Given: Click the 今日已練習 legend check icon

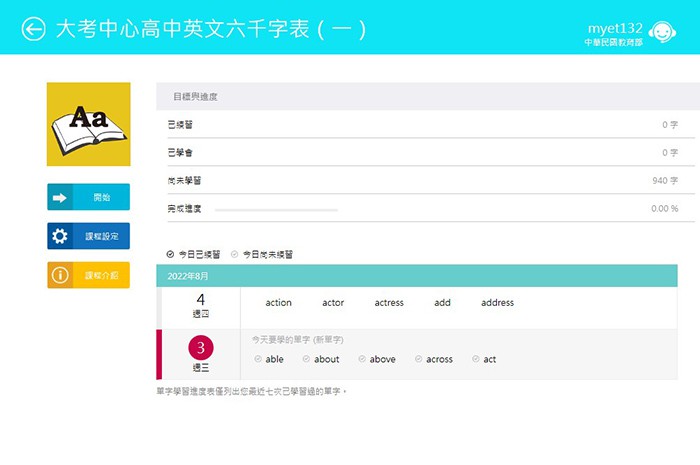Looking at the screenshot, I should (x=170, y=254).
